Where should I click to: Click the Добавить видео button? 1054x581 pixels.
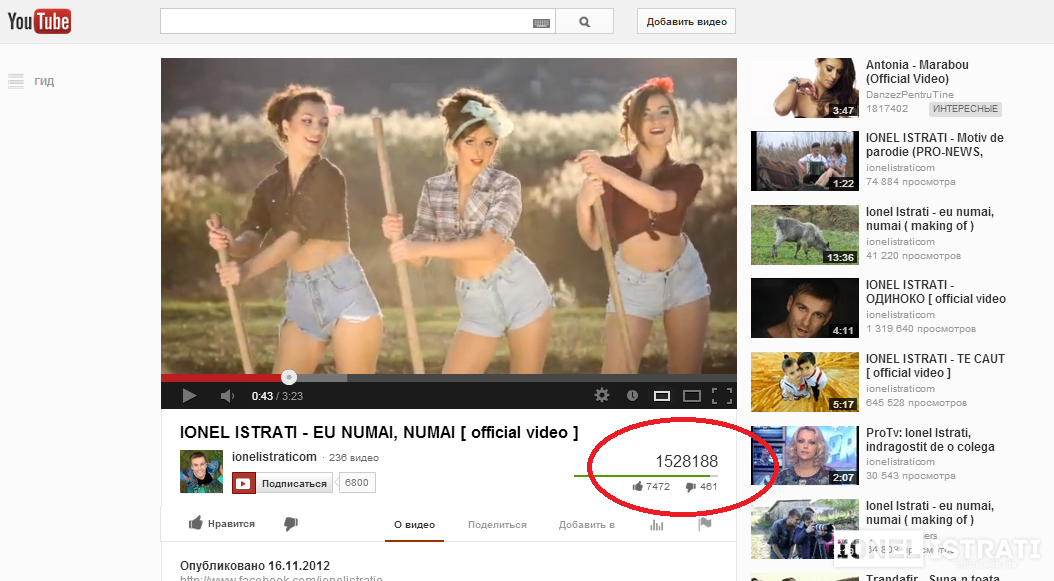tap(686, 21)
